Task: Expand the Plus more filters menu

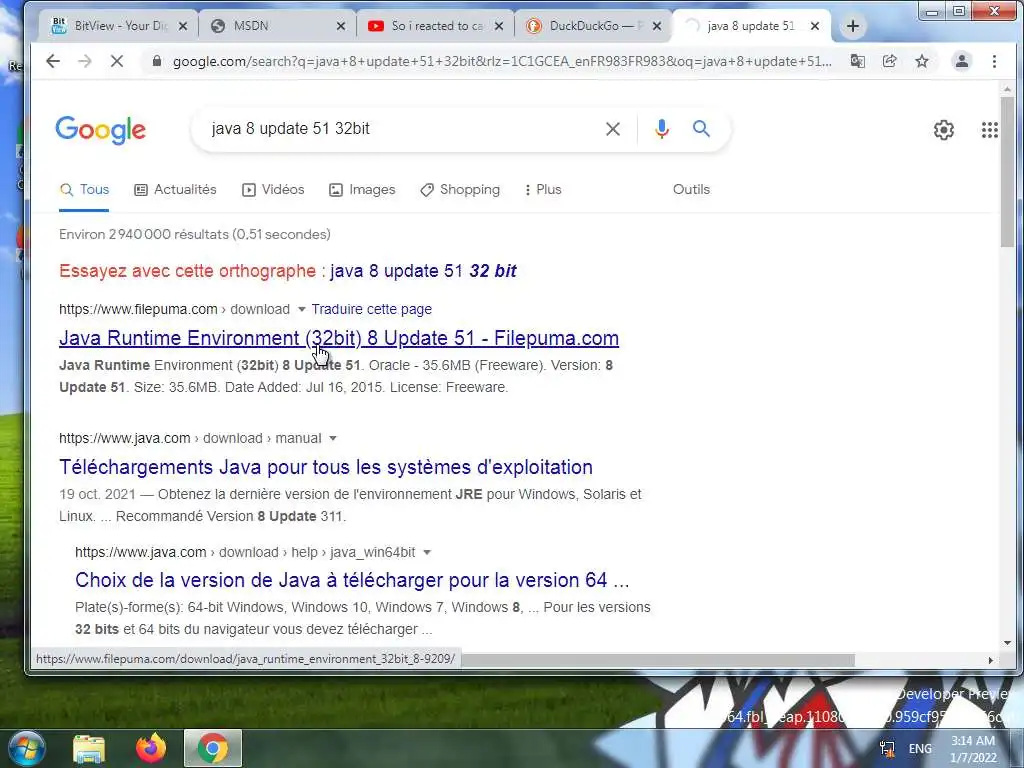Action: pos(543,189)
